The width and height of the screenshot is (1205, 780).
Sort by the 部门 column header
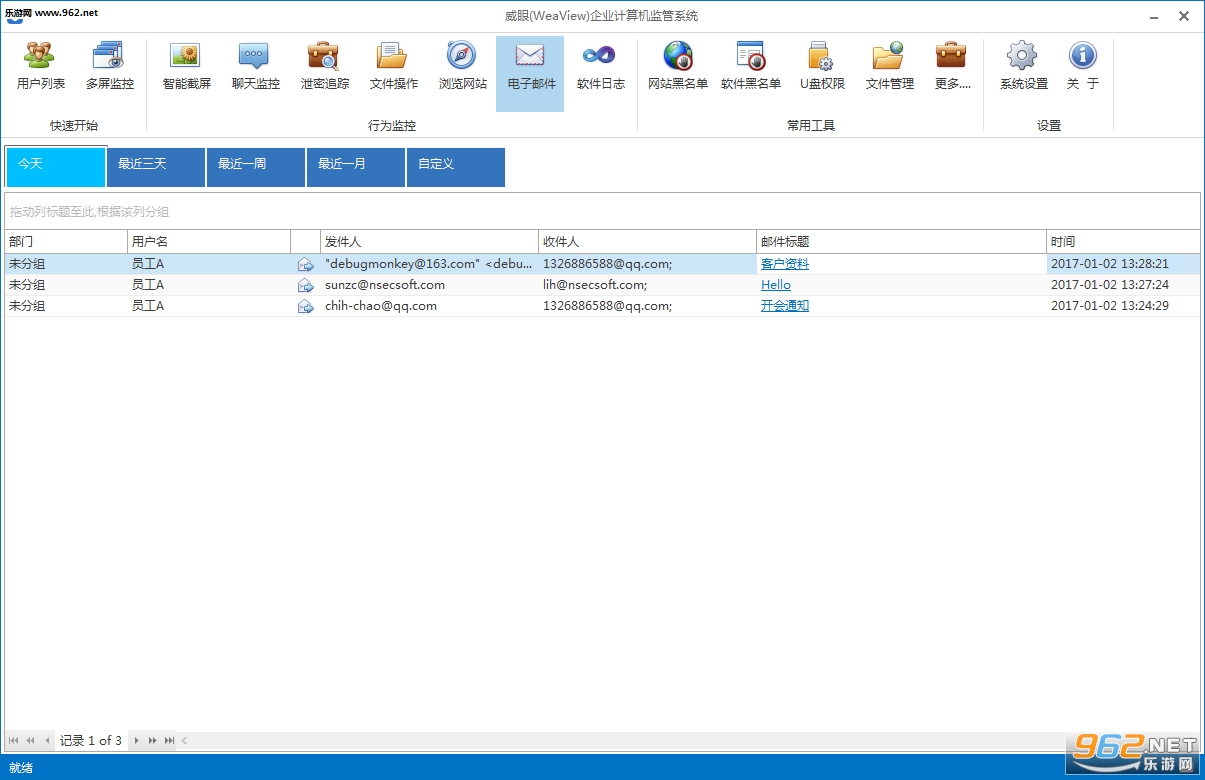click(x=66, y=242)
